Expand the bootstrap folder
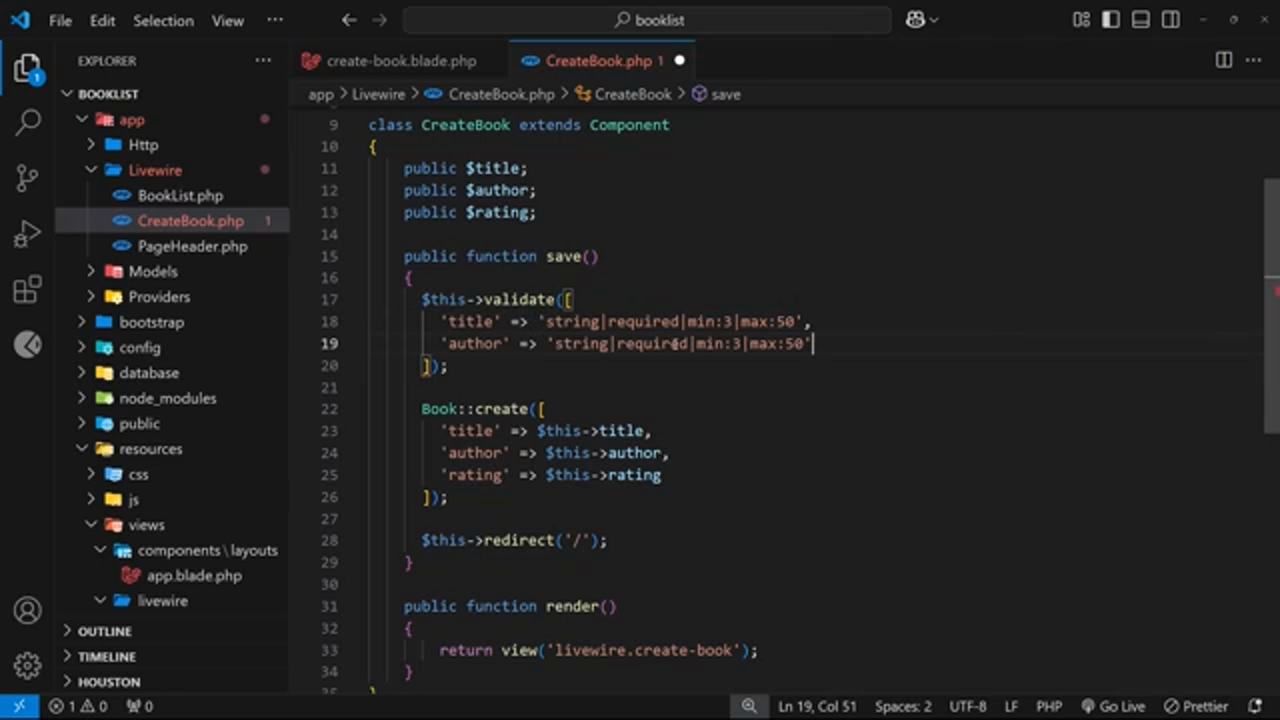This screenshot has height=720, width=1280. tap(151, 322)
